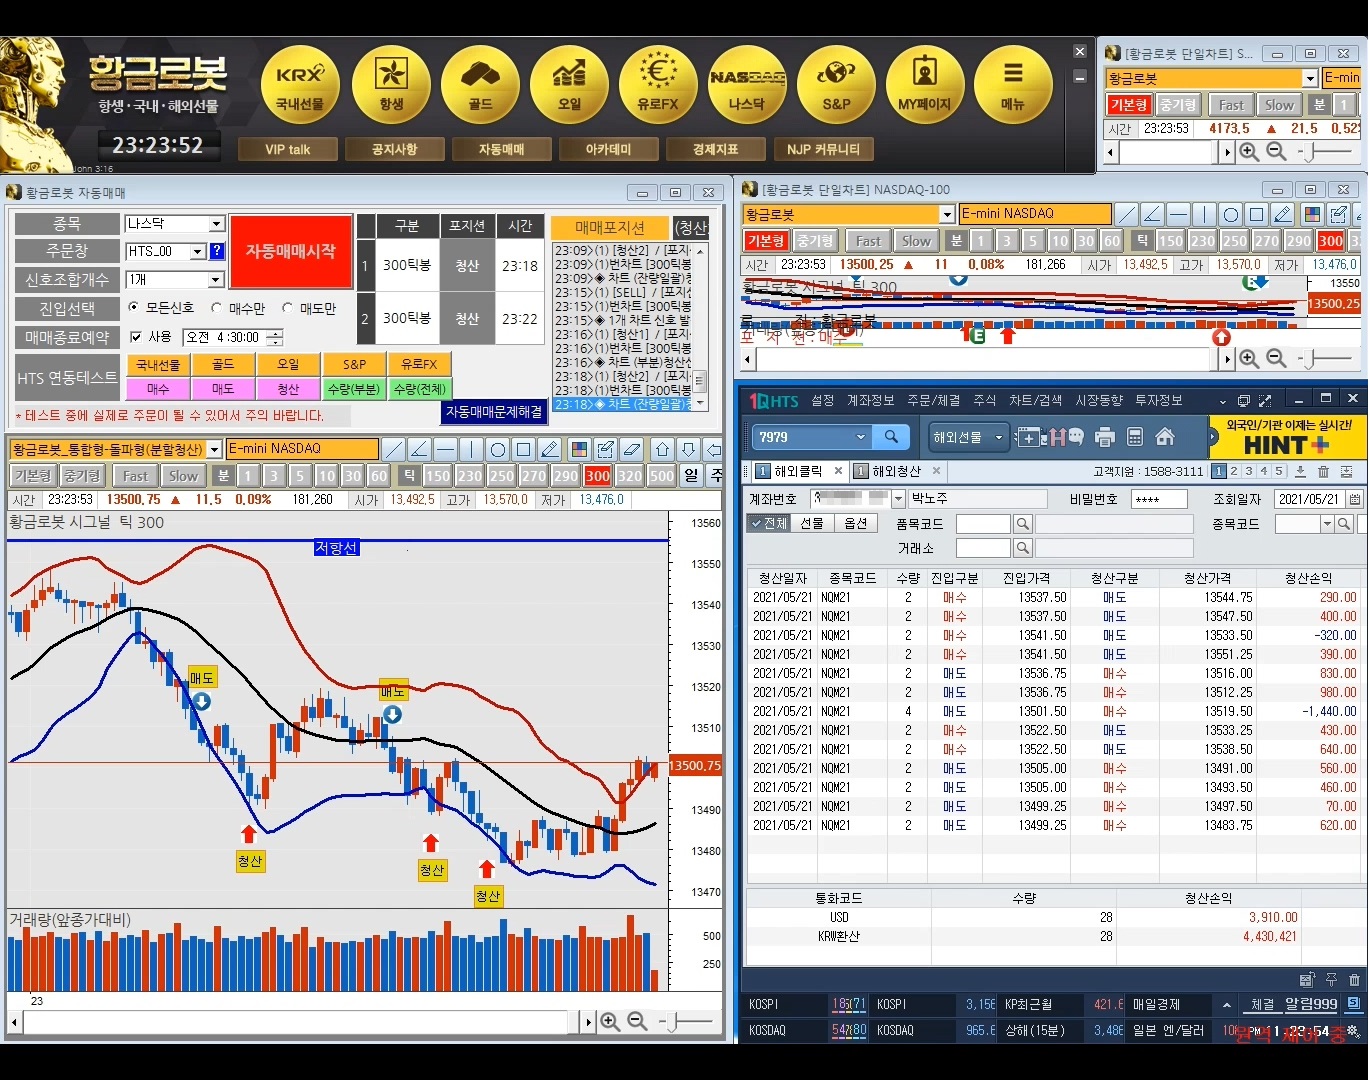Screen dimensions: 1370x1080
Task: Click up arrow icon in main chart toolbar
Action: click(663, 449)
